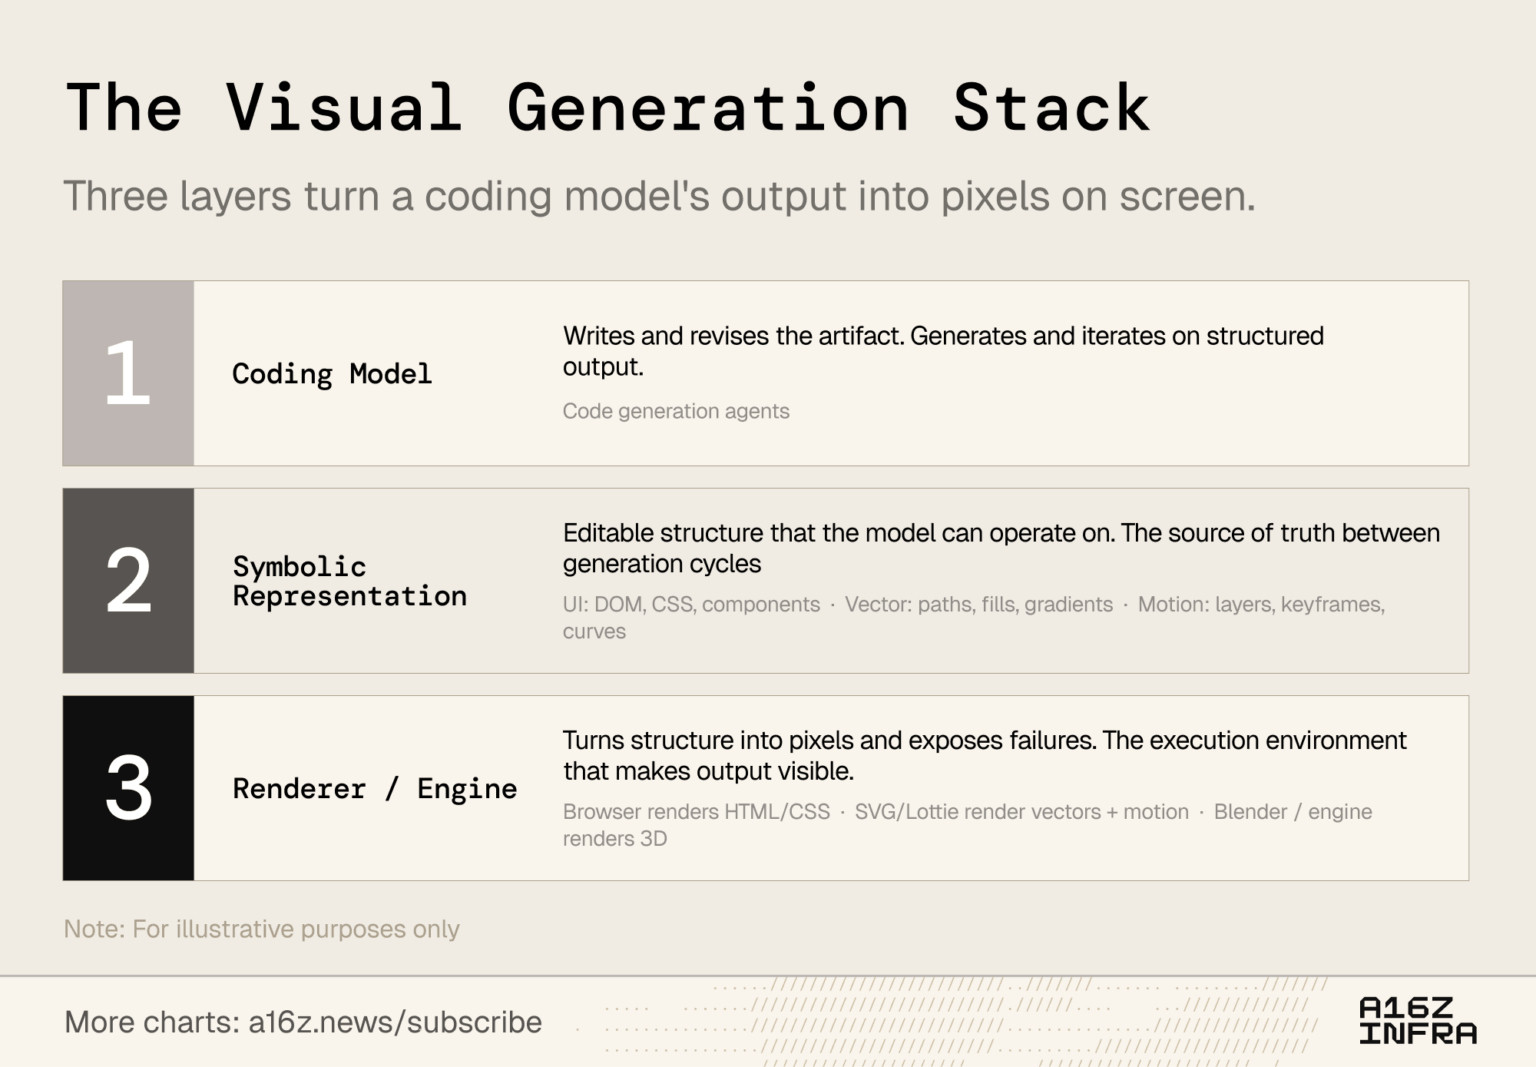The width and height of the screenshot is (1536, 1067).
Task: Open the a16z.news/subscribe link
Action: (x=395, y=1022)
